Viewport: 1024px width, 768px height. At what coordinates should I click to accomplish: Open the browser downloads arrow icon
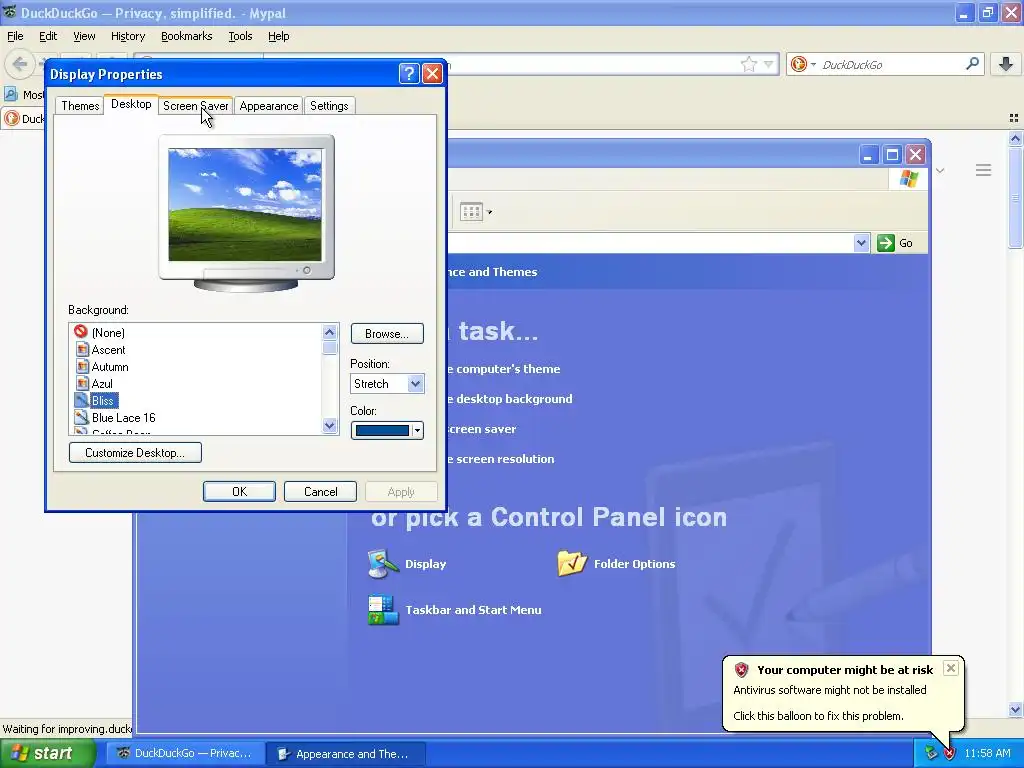(1006, 64)
